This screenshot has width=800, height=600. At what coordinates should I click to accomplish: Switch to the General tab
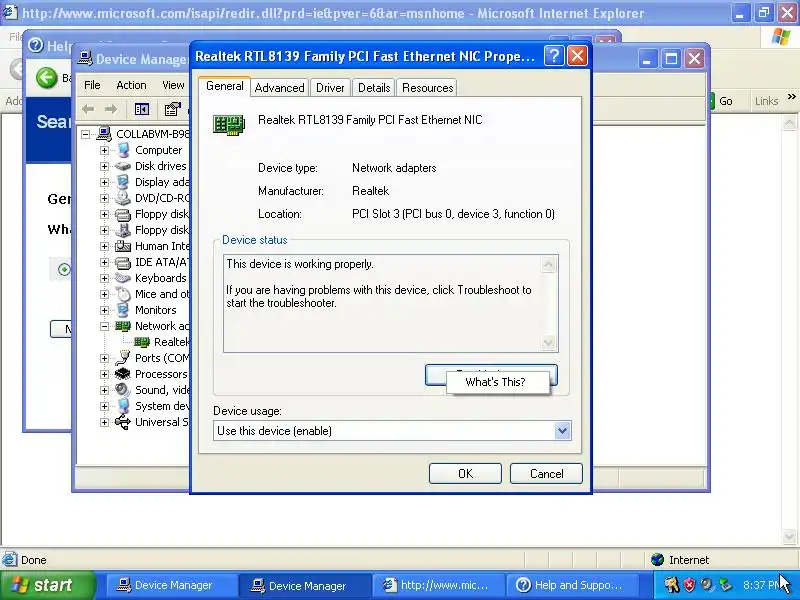[224, 86]
